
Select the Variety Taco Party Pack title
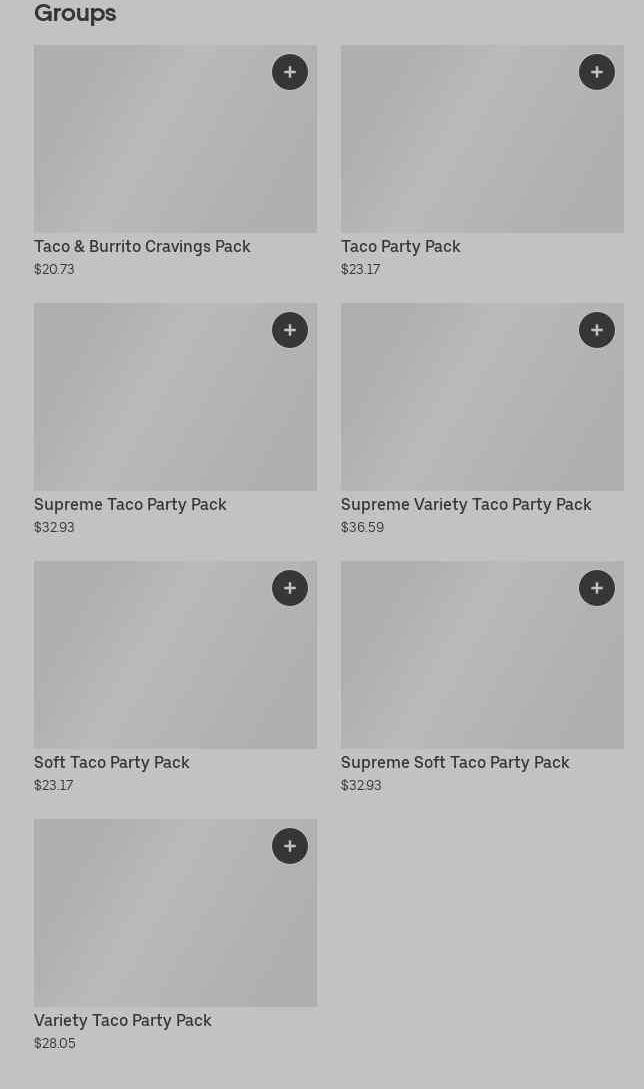point(123,1020)
